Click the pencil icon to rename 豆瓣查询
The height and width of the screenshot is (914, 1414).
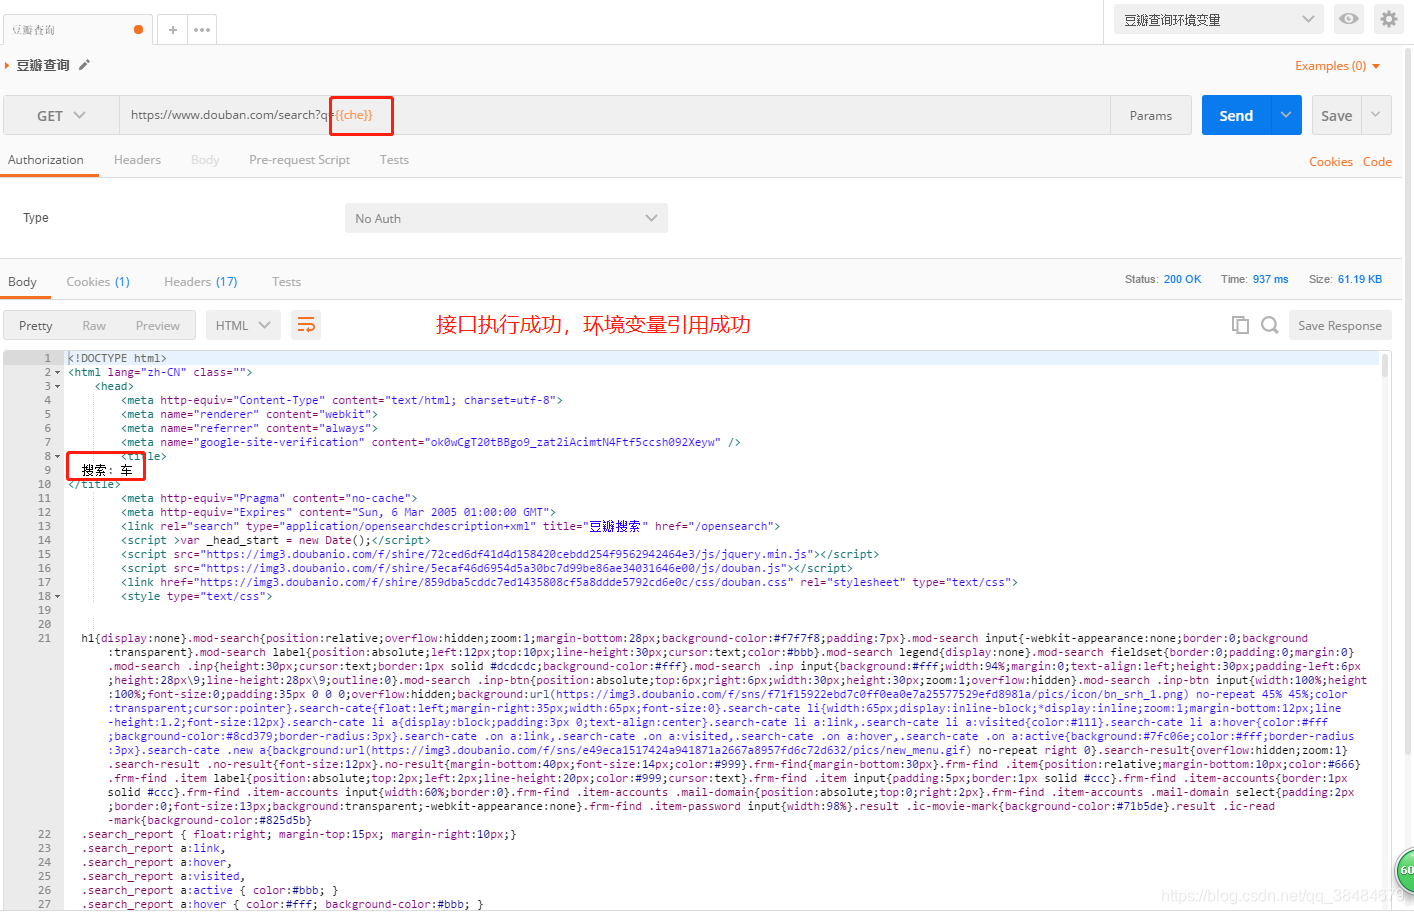coord(84,65)
